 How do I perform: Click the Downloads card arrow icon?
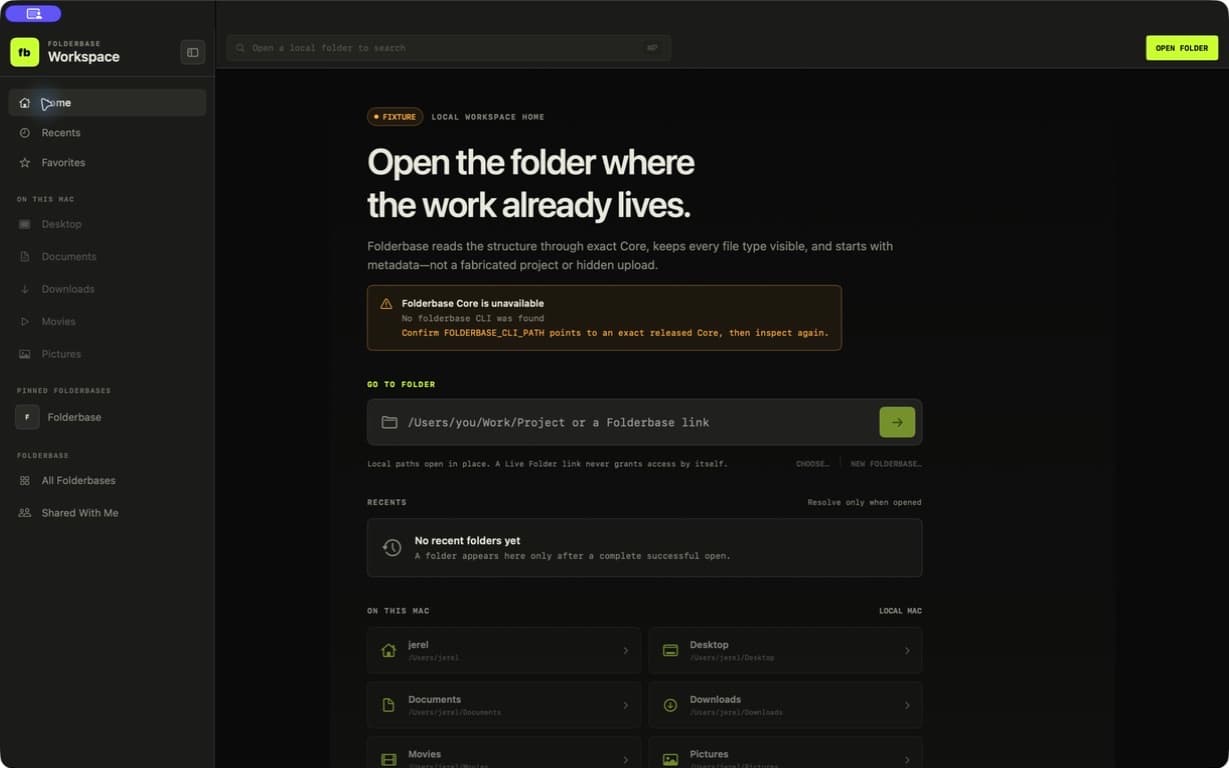[670, 705]
